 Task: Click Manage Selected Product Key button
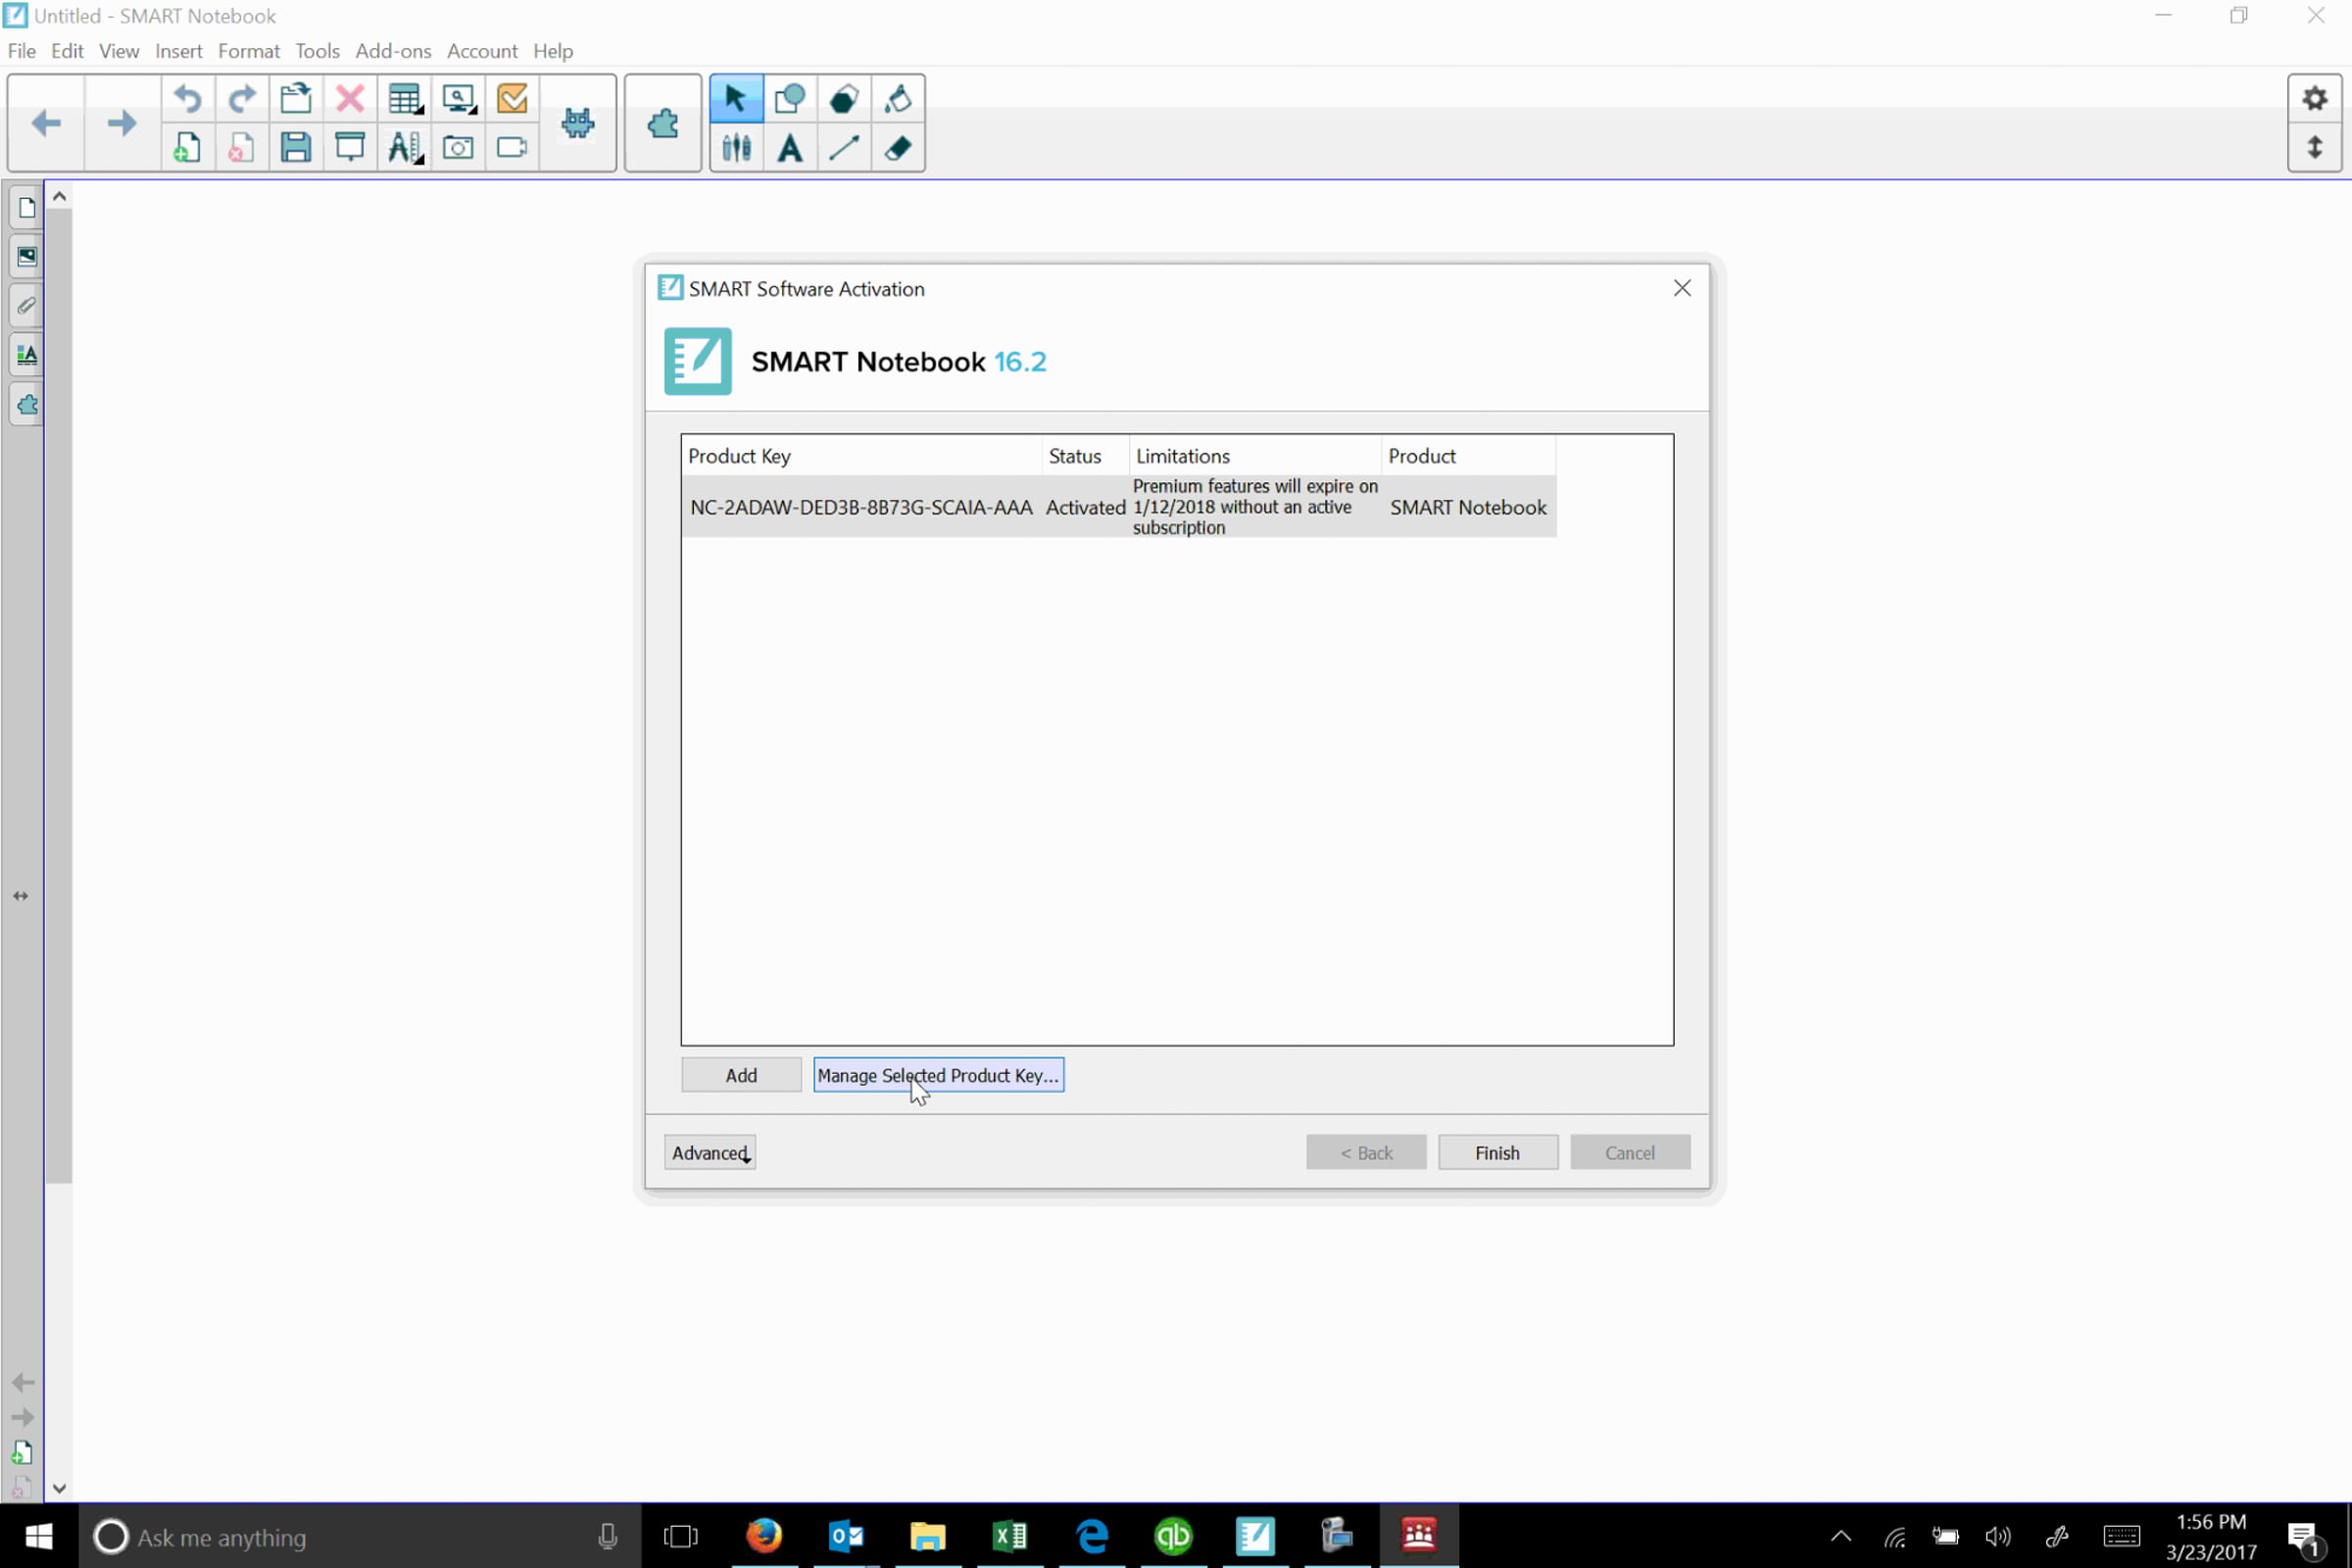[938, 1075]
